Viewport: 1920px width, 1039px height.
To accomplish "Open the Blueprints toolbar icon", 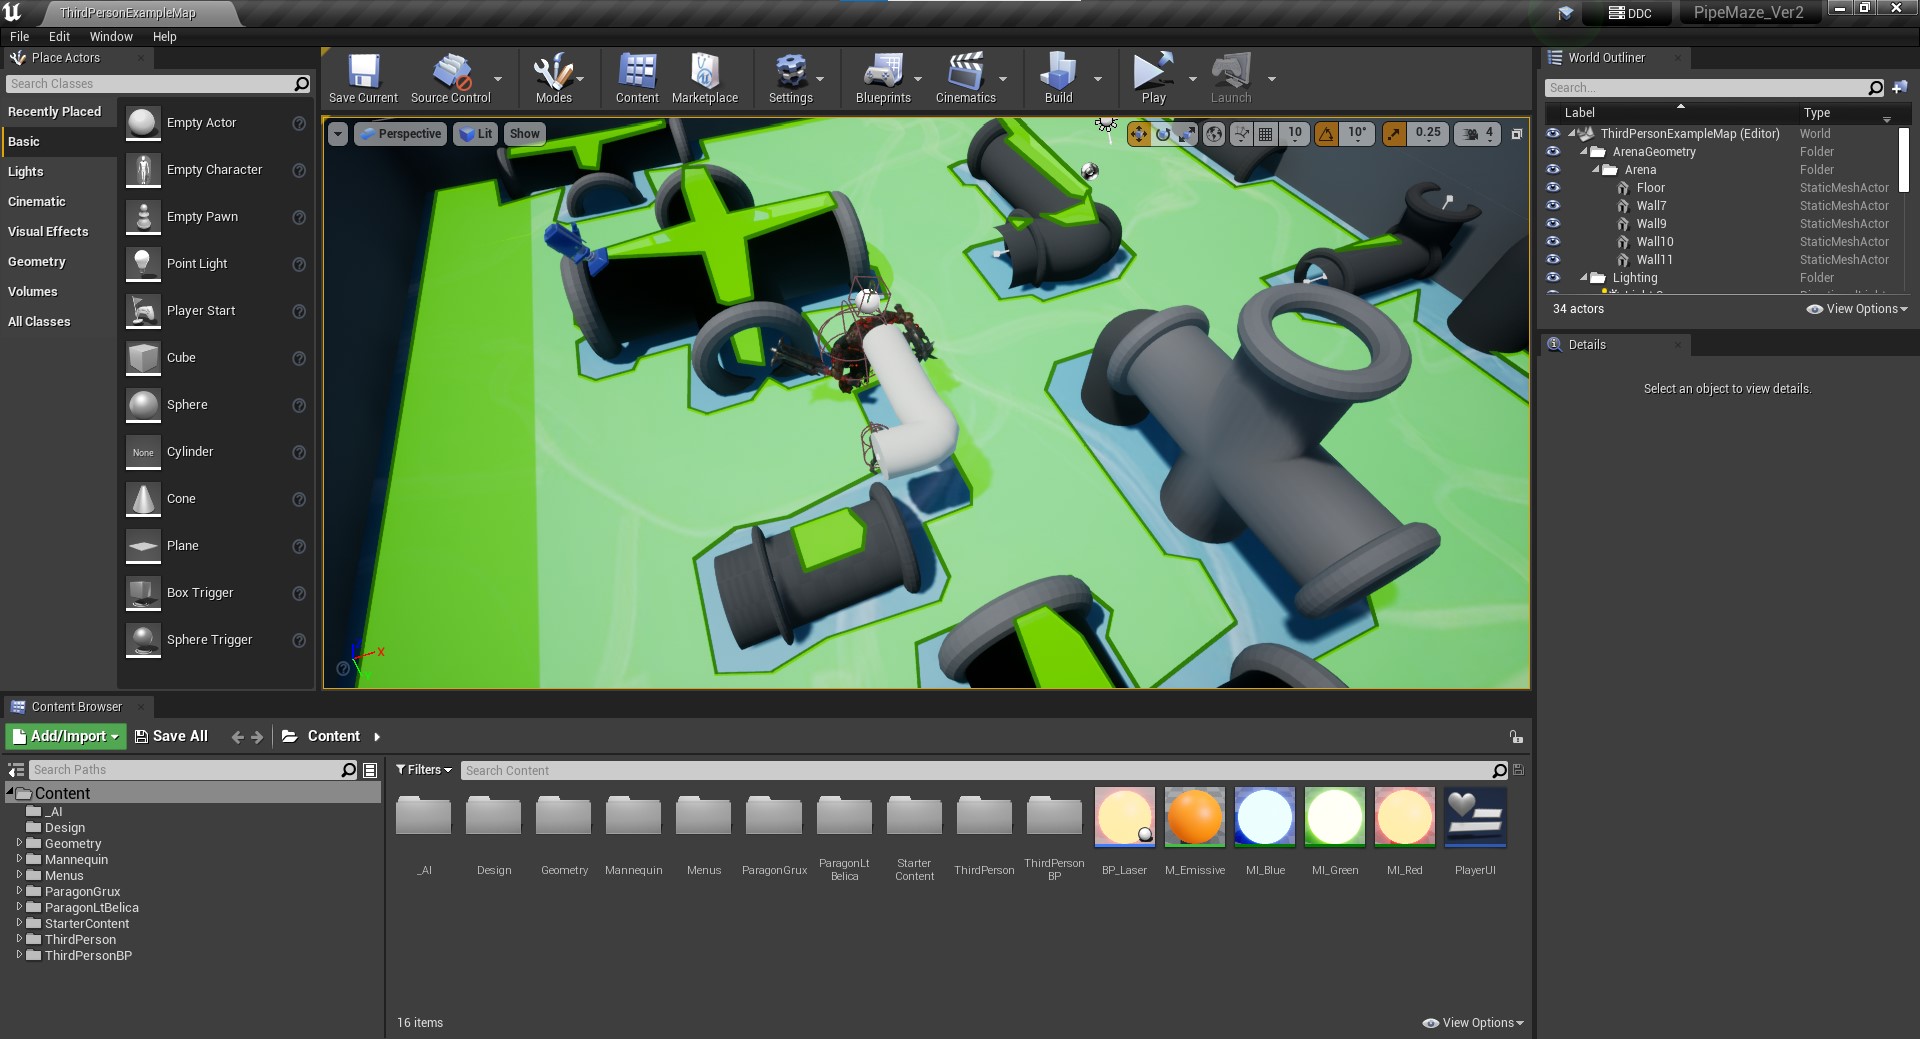I will point(883,71).
